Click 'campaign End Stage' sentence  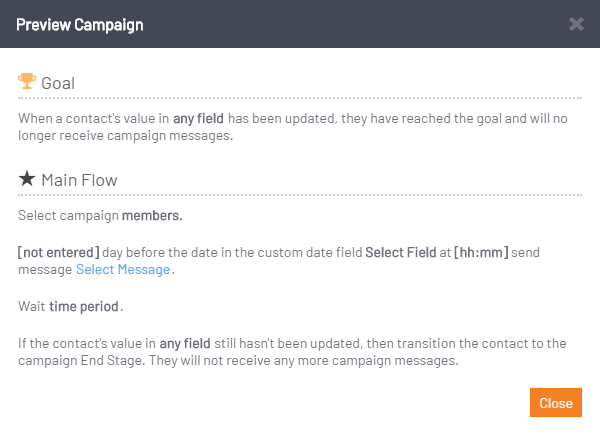(82, 360)
